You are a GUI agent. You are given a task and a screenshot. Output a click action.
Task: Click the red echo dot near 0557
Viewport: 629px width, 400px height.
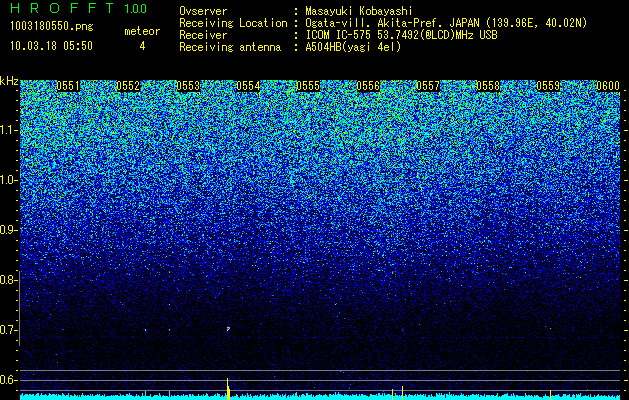402,330
